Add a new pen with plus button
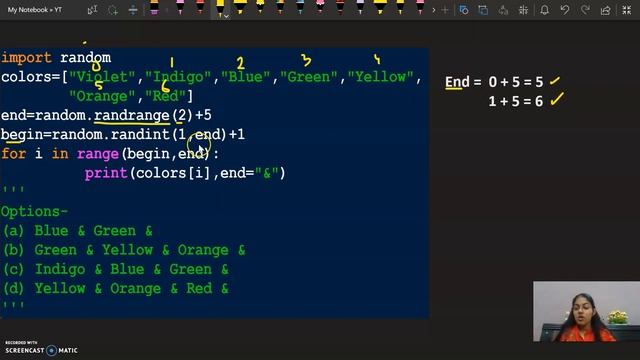The height and width of the screenshot is (360, 640). pos(445,10)
